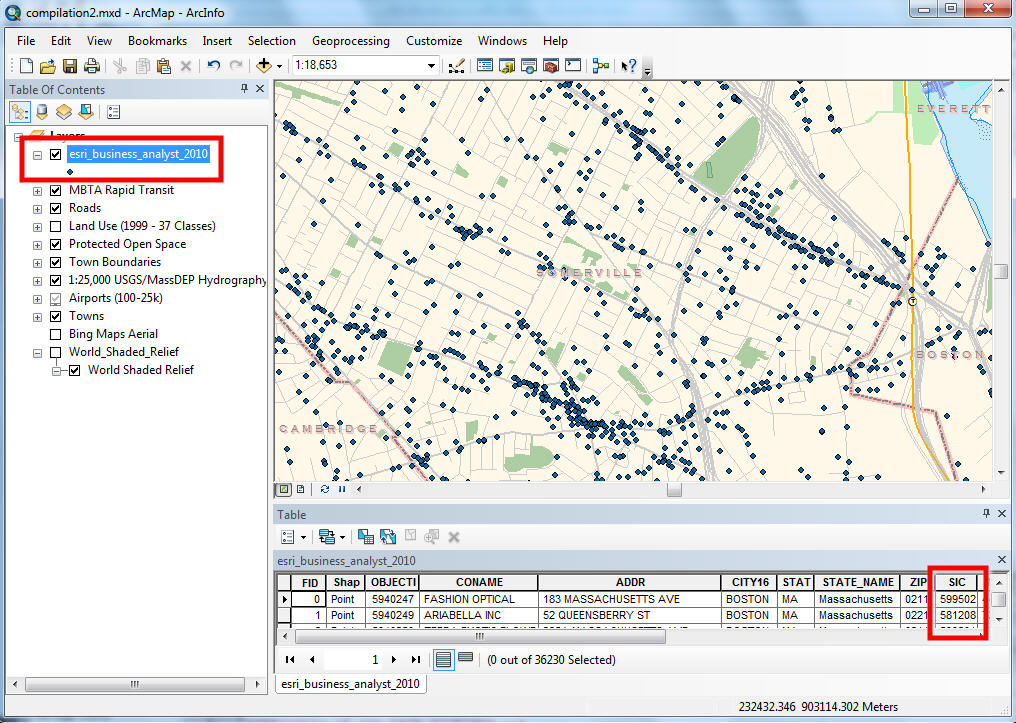Expand the Town Boundaries layer
Screen dimensions: 1016x723
(x=38, y=263)
